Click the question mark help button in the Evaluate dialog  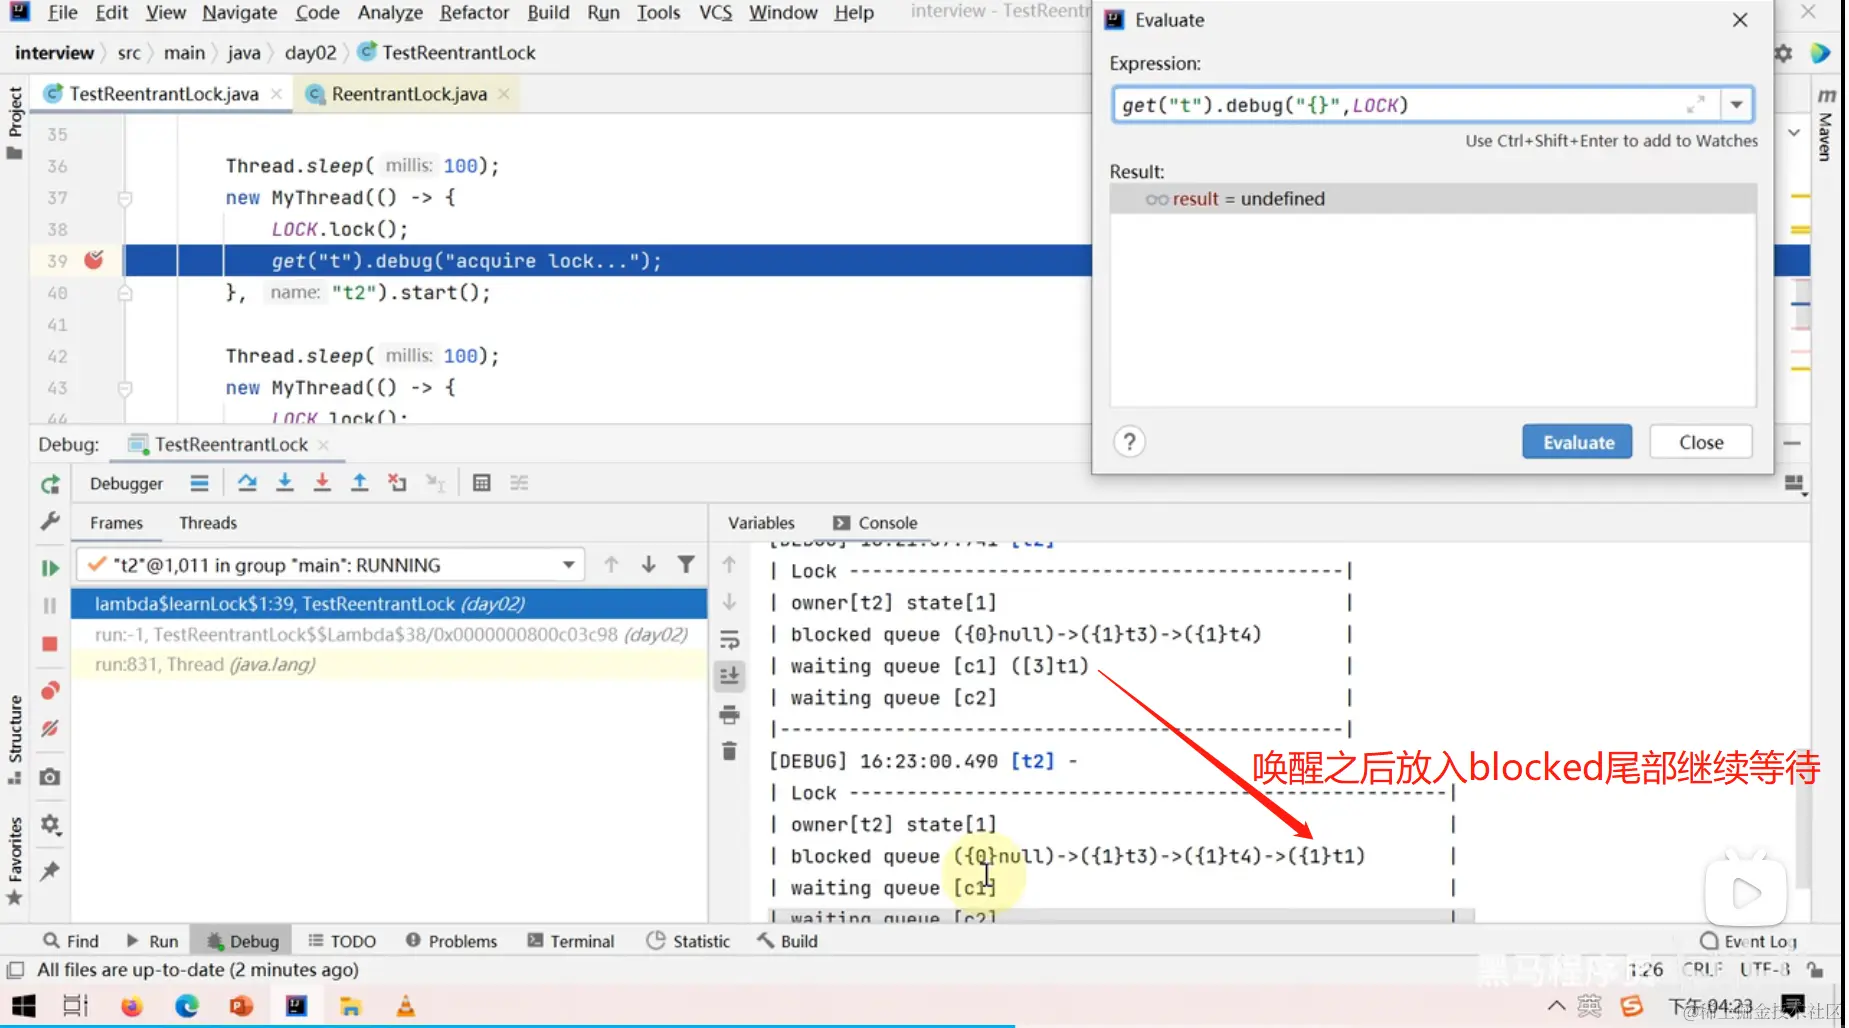click(x=1129, y=442)
